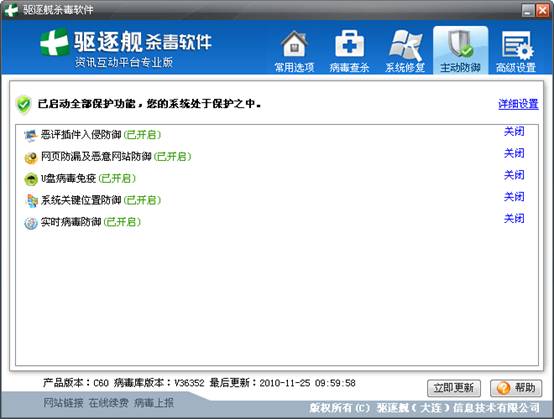Open the 病毒上报 link
The height and width of the screenshot is (419, 554).
pyautogui.click(x=154, y=403)
